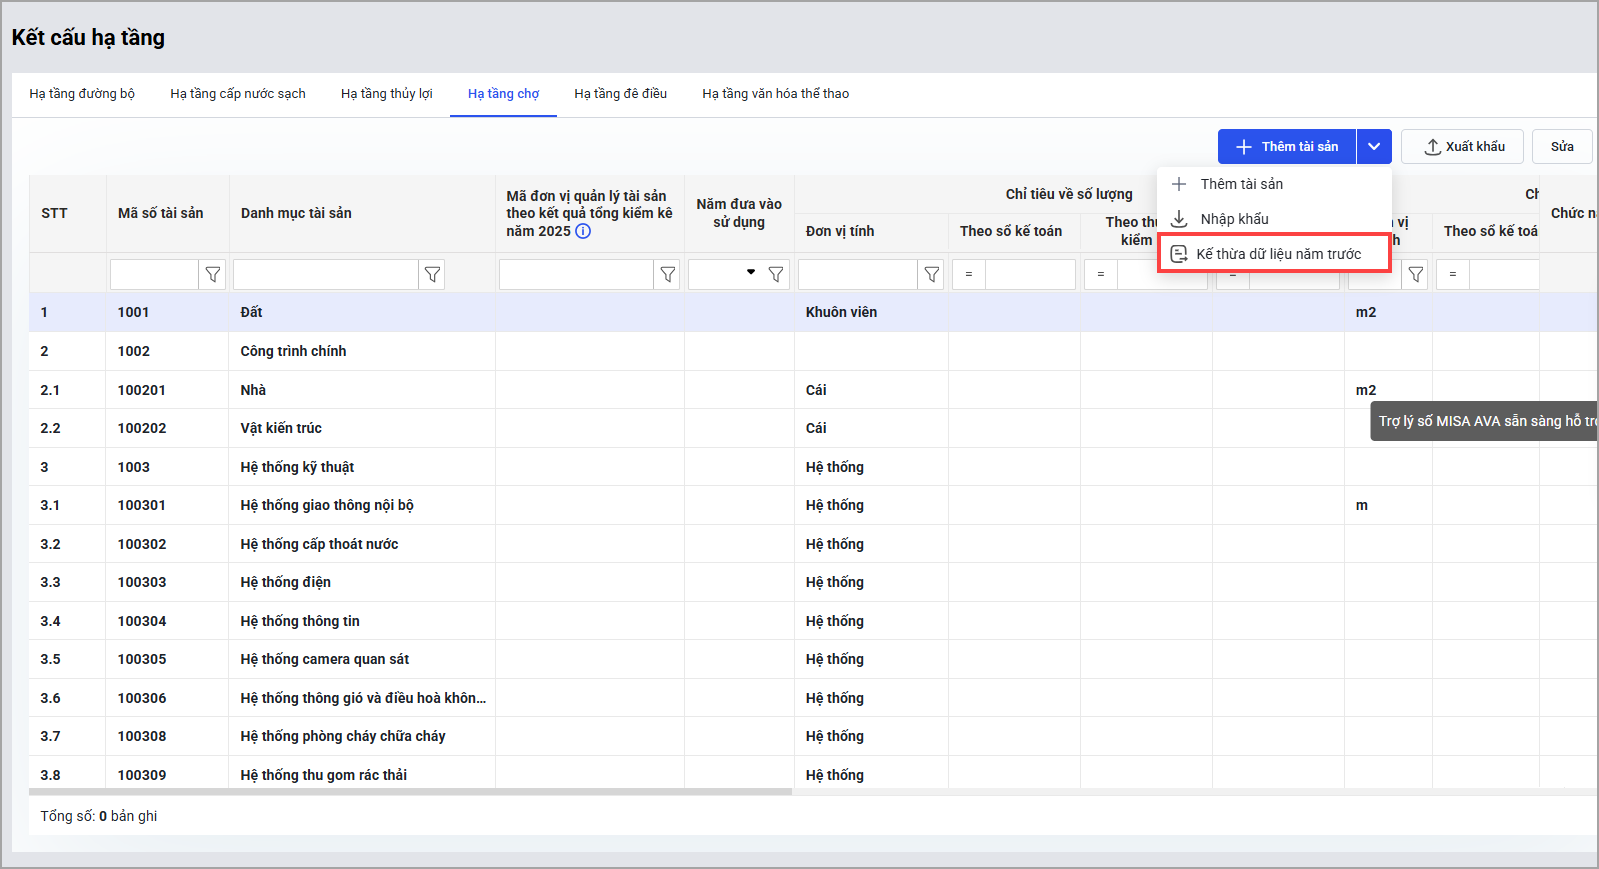
Task: Select the Hệ thống điện row
Action: 285,582
